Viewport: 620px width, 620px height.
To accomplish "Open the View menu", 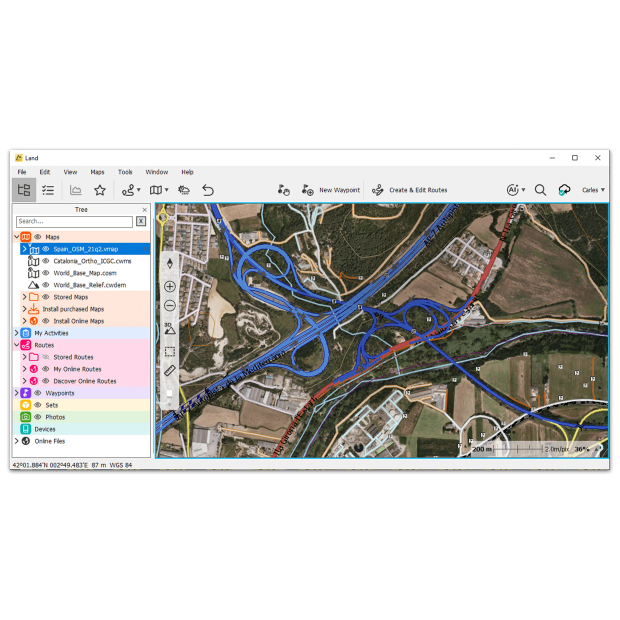I will tap(70, 172).
